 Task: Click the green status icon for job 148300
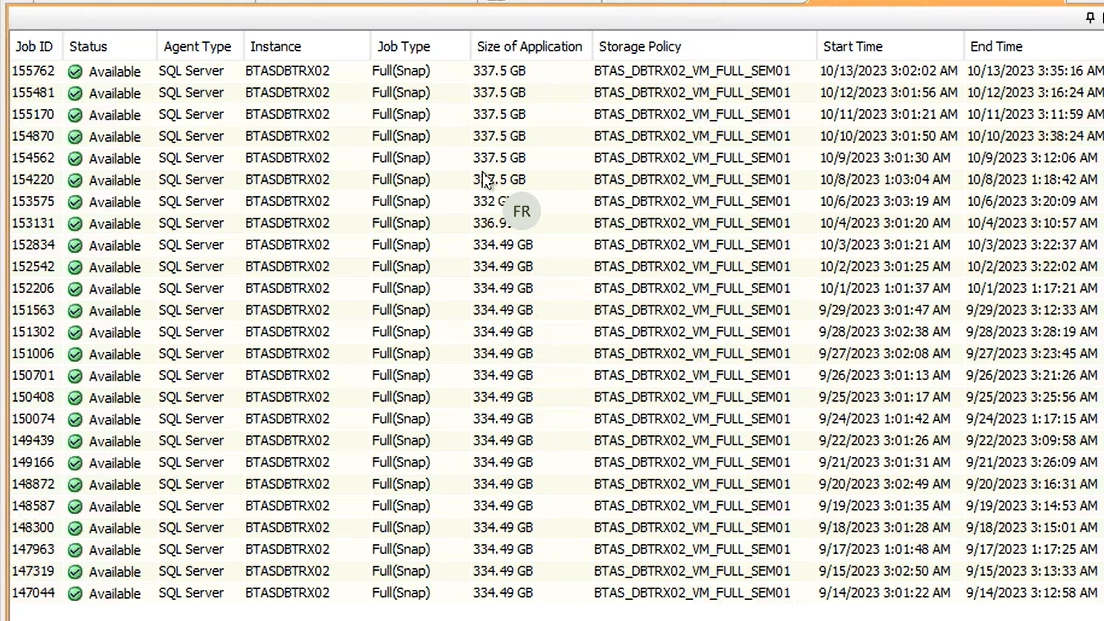75,529
